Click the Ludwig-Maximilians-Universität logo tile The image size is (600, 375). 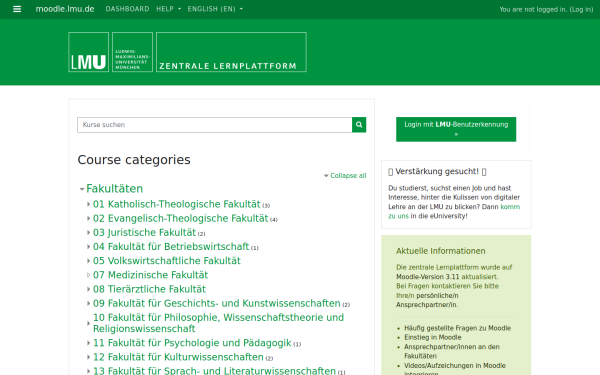[x=132, y=52]
